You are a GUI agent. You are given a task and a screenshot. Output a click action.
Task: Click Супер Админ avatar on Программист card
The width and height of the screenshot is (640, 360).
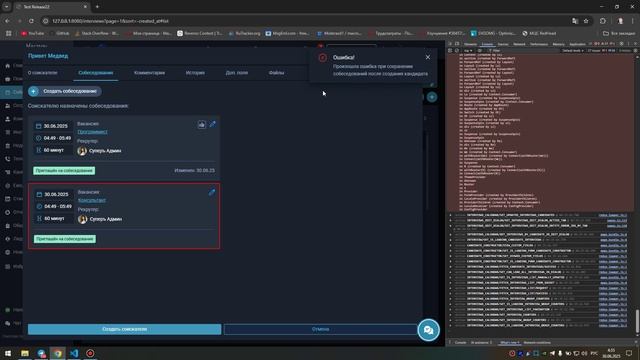(82, 151)
